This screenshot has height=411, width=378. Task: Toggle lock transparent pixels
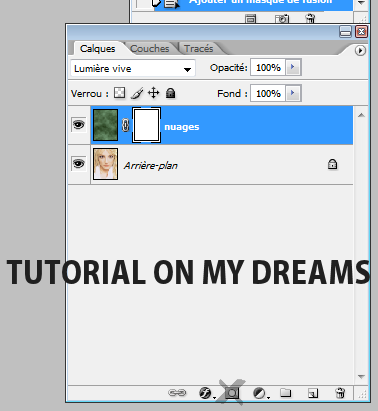(119, 93)
